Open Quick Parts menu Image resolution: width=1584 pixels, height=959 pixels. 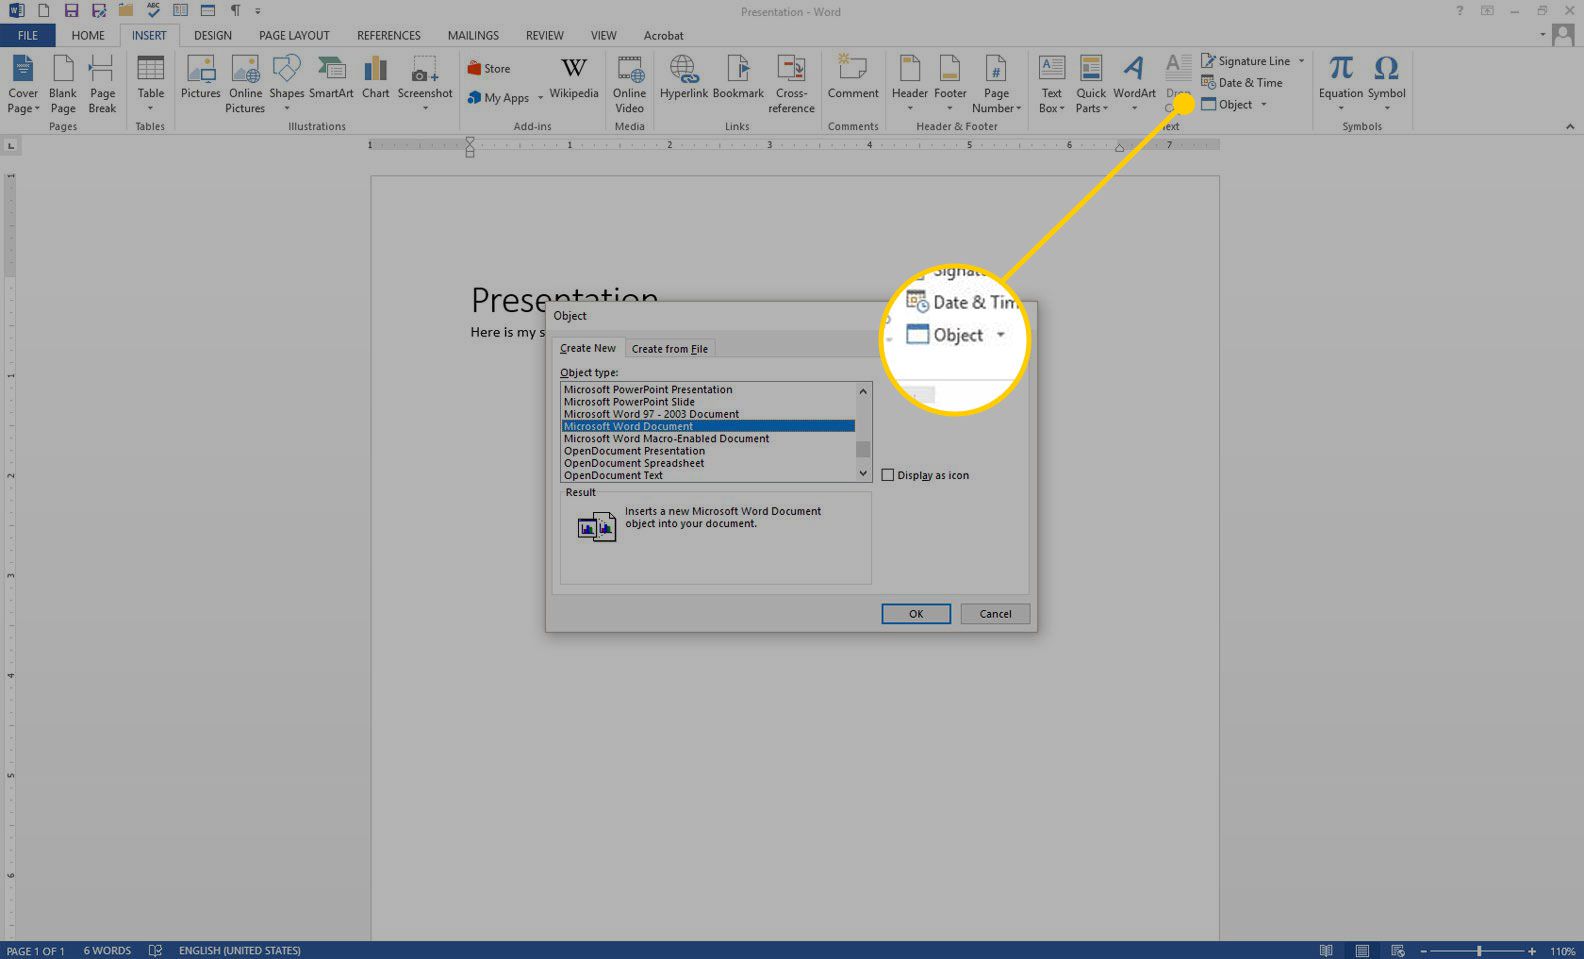(x=1091, y=84)
